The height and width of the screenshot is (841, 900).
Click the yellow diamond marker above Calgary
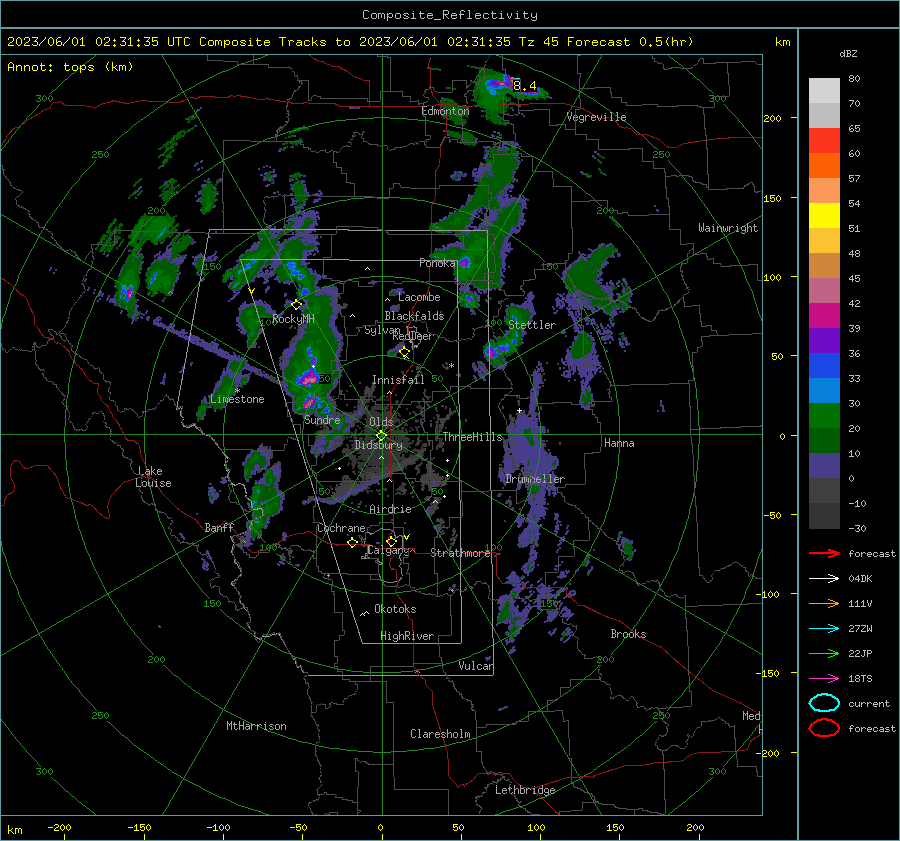[391, 541]
